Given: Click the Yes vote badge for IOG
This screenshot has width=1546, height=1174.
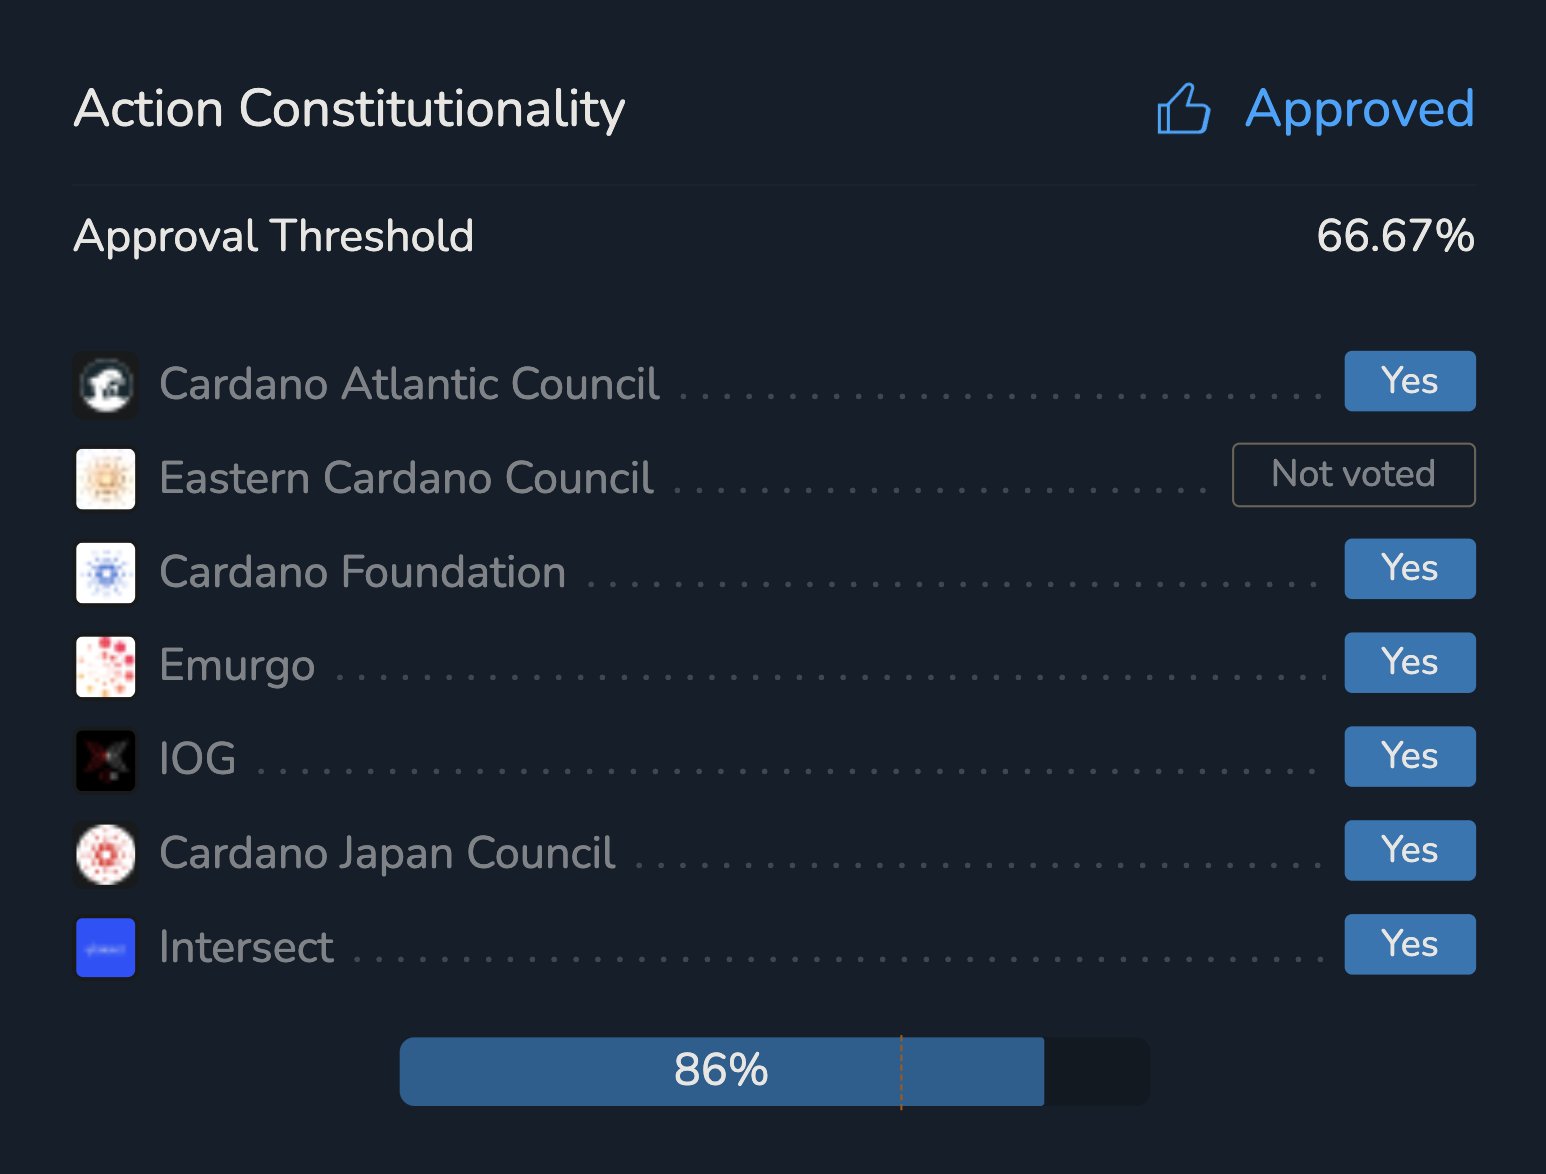Looking at the screenshot, I should 1409,756.
